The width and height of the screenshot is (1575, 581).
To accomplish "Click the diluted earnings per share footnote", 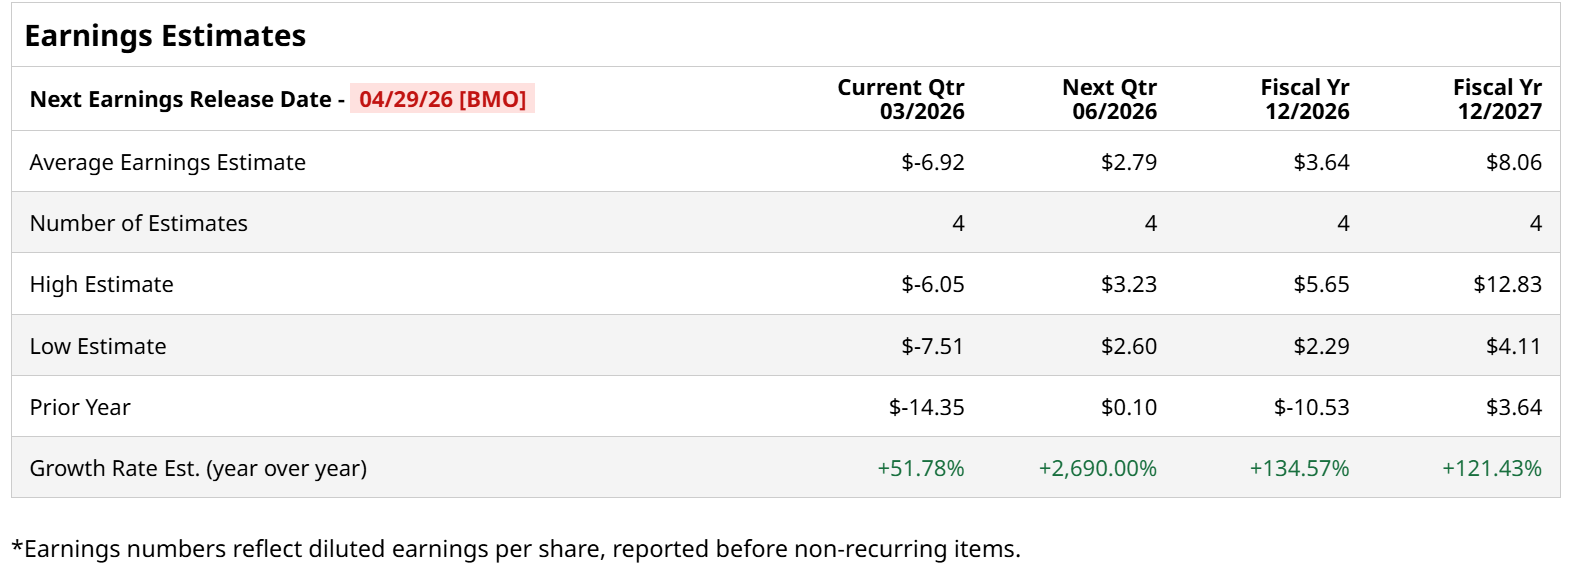I will [516, 549].
